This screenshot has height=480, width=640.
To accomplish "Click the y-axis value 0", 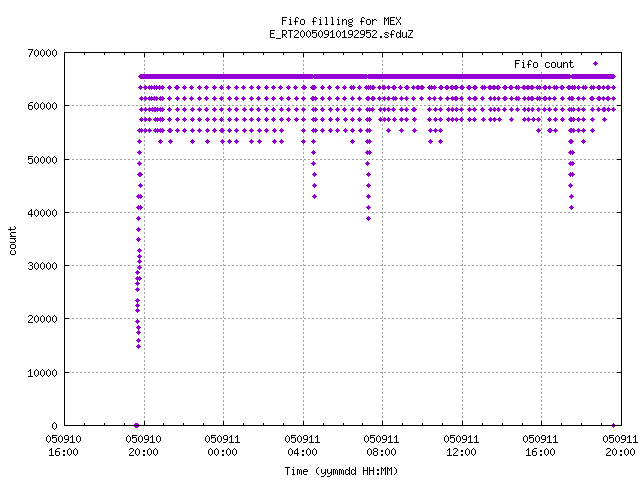I will pyautogui.click(x=54, y=426).
